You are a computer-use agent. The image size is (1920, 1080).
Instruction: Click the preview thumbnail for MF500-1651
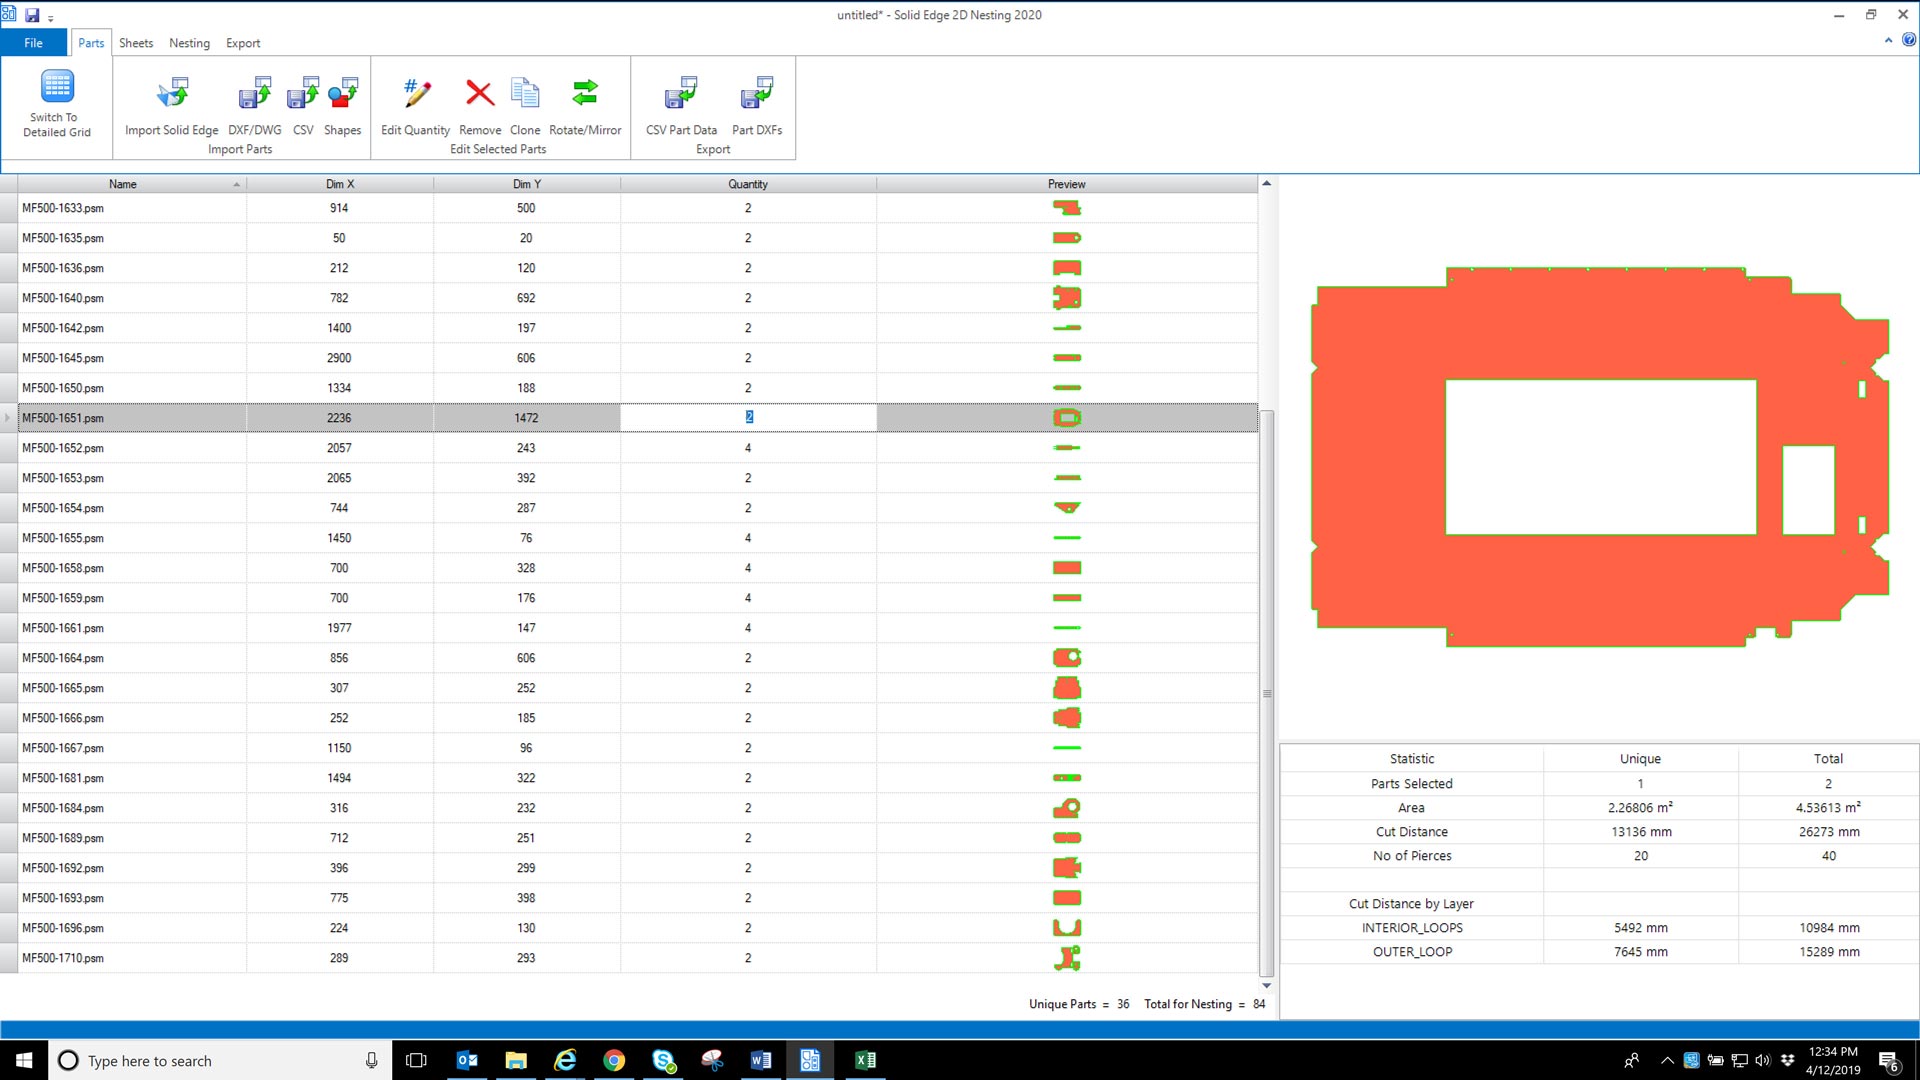(x=1065, y=418)
